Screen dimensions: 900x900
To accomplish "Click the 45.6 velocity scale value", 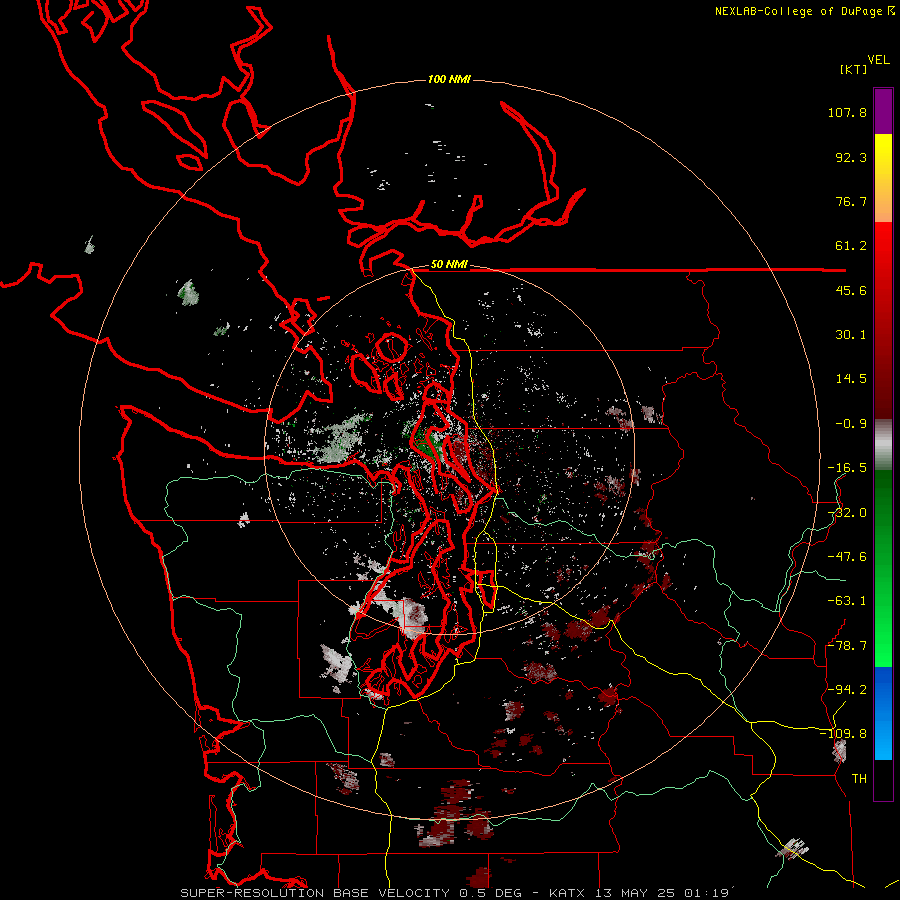I will [851, 290].
